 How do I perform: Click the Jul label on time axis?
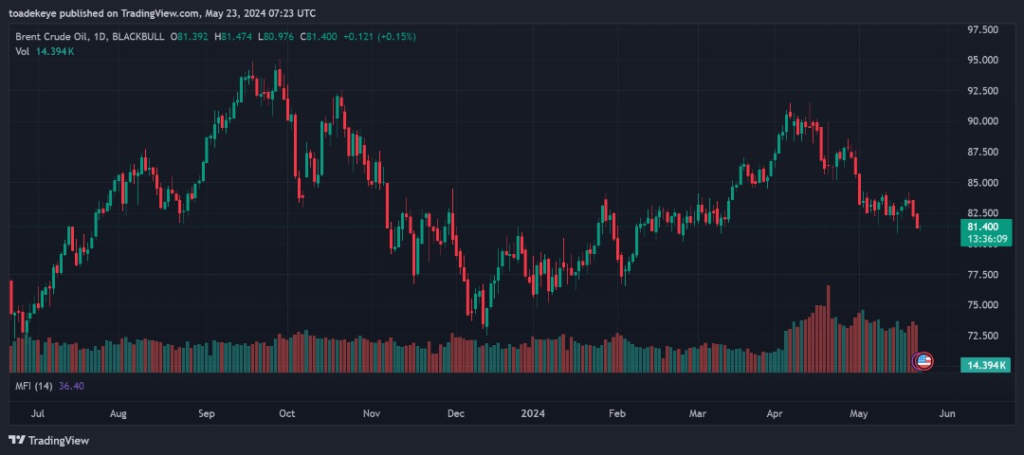click(36, 412)
